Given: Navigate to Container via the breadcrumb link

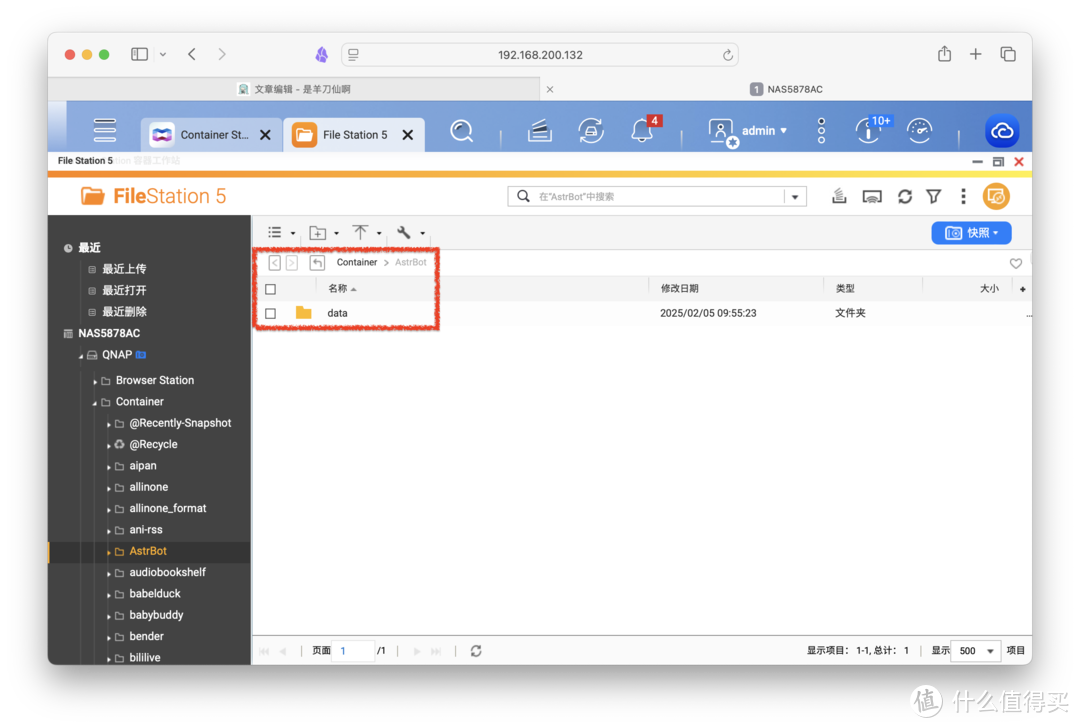Looking at the screenshot, I should (x=356, y=262).
